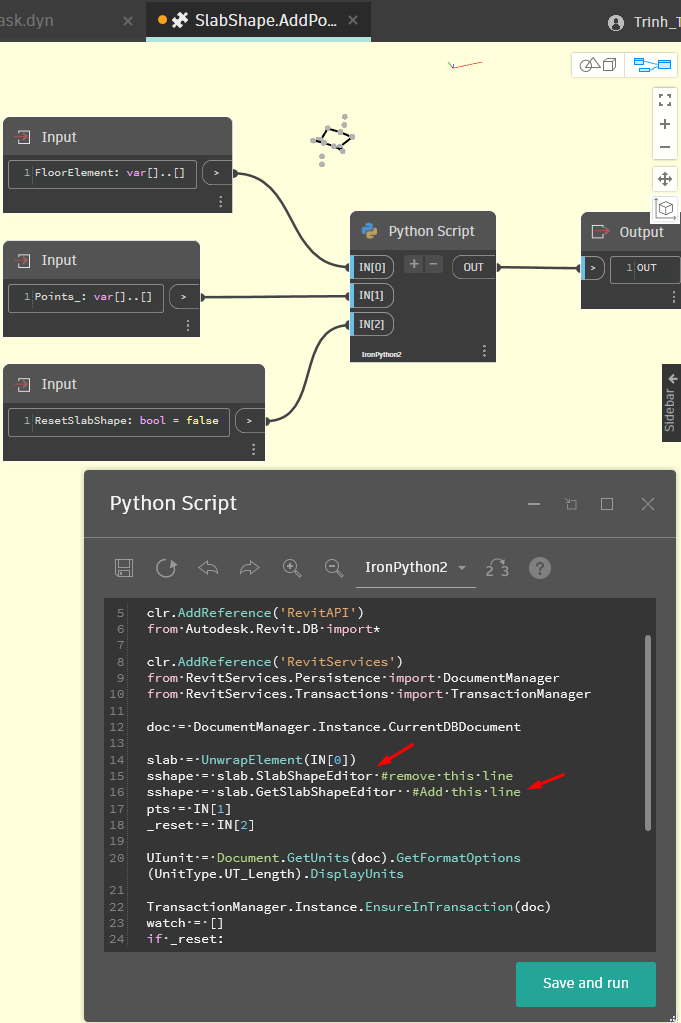681x1023 pixels.
Task: Open Python Script node options menu dots
Action: coord(484,351)
